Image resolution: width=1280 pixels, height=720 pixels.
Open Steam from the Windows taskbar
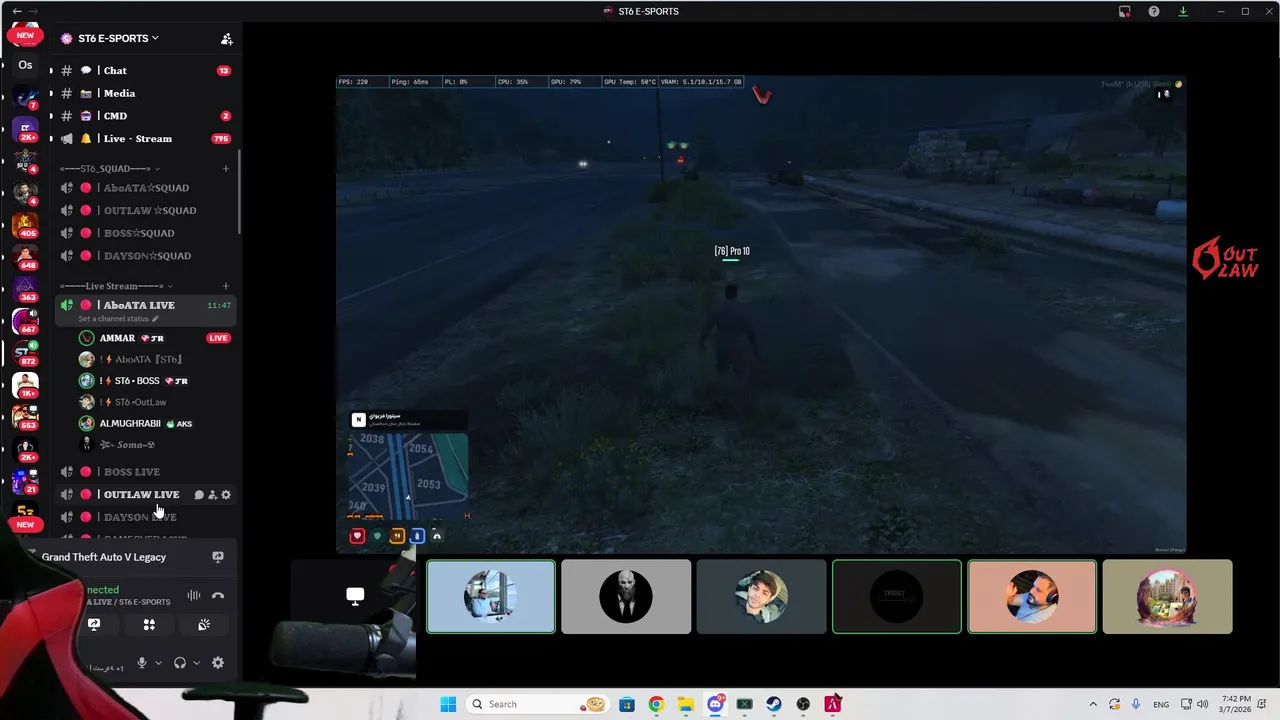pos(774,704)
